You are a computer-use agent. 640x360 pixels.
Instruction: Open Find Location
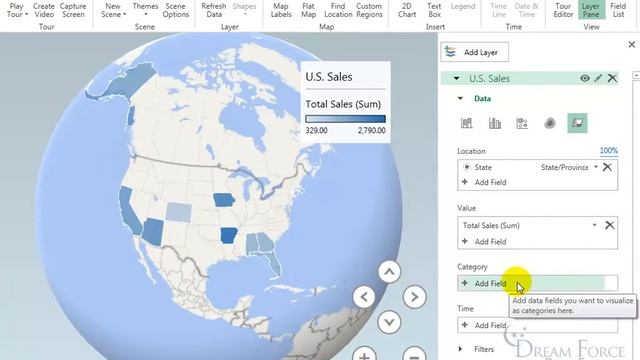[338, 10]
